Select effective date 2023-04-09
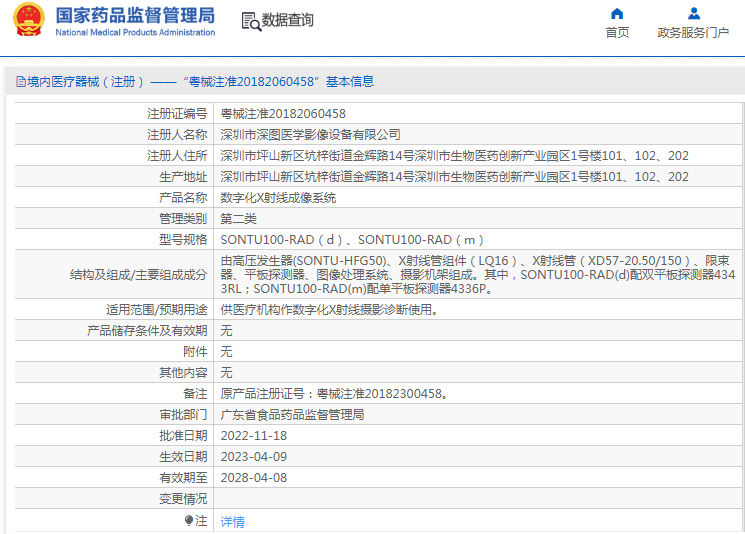Image resolution: width=745 pixels, height=534 pixels. (x=254, y=457)
